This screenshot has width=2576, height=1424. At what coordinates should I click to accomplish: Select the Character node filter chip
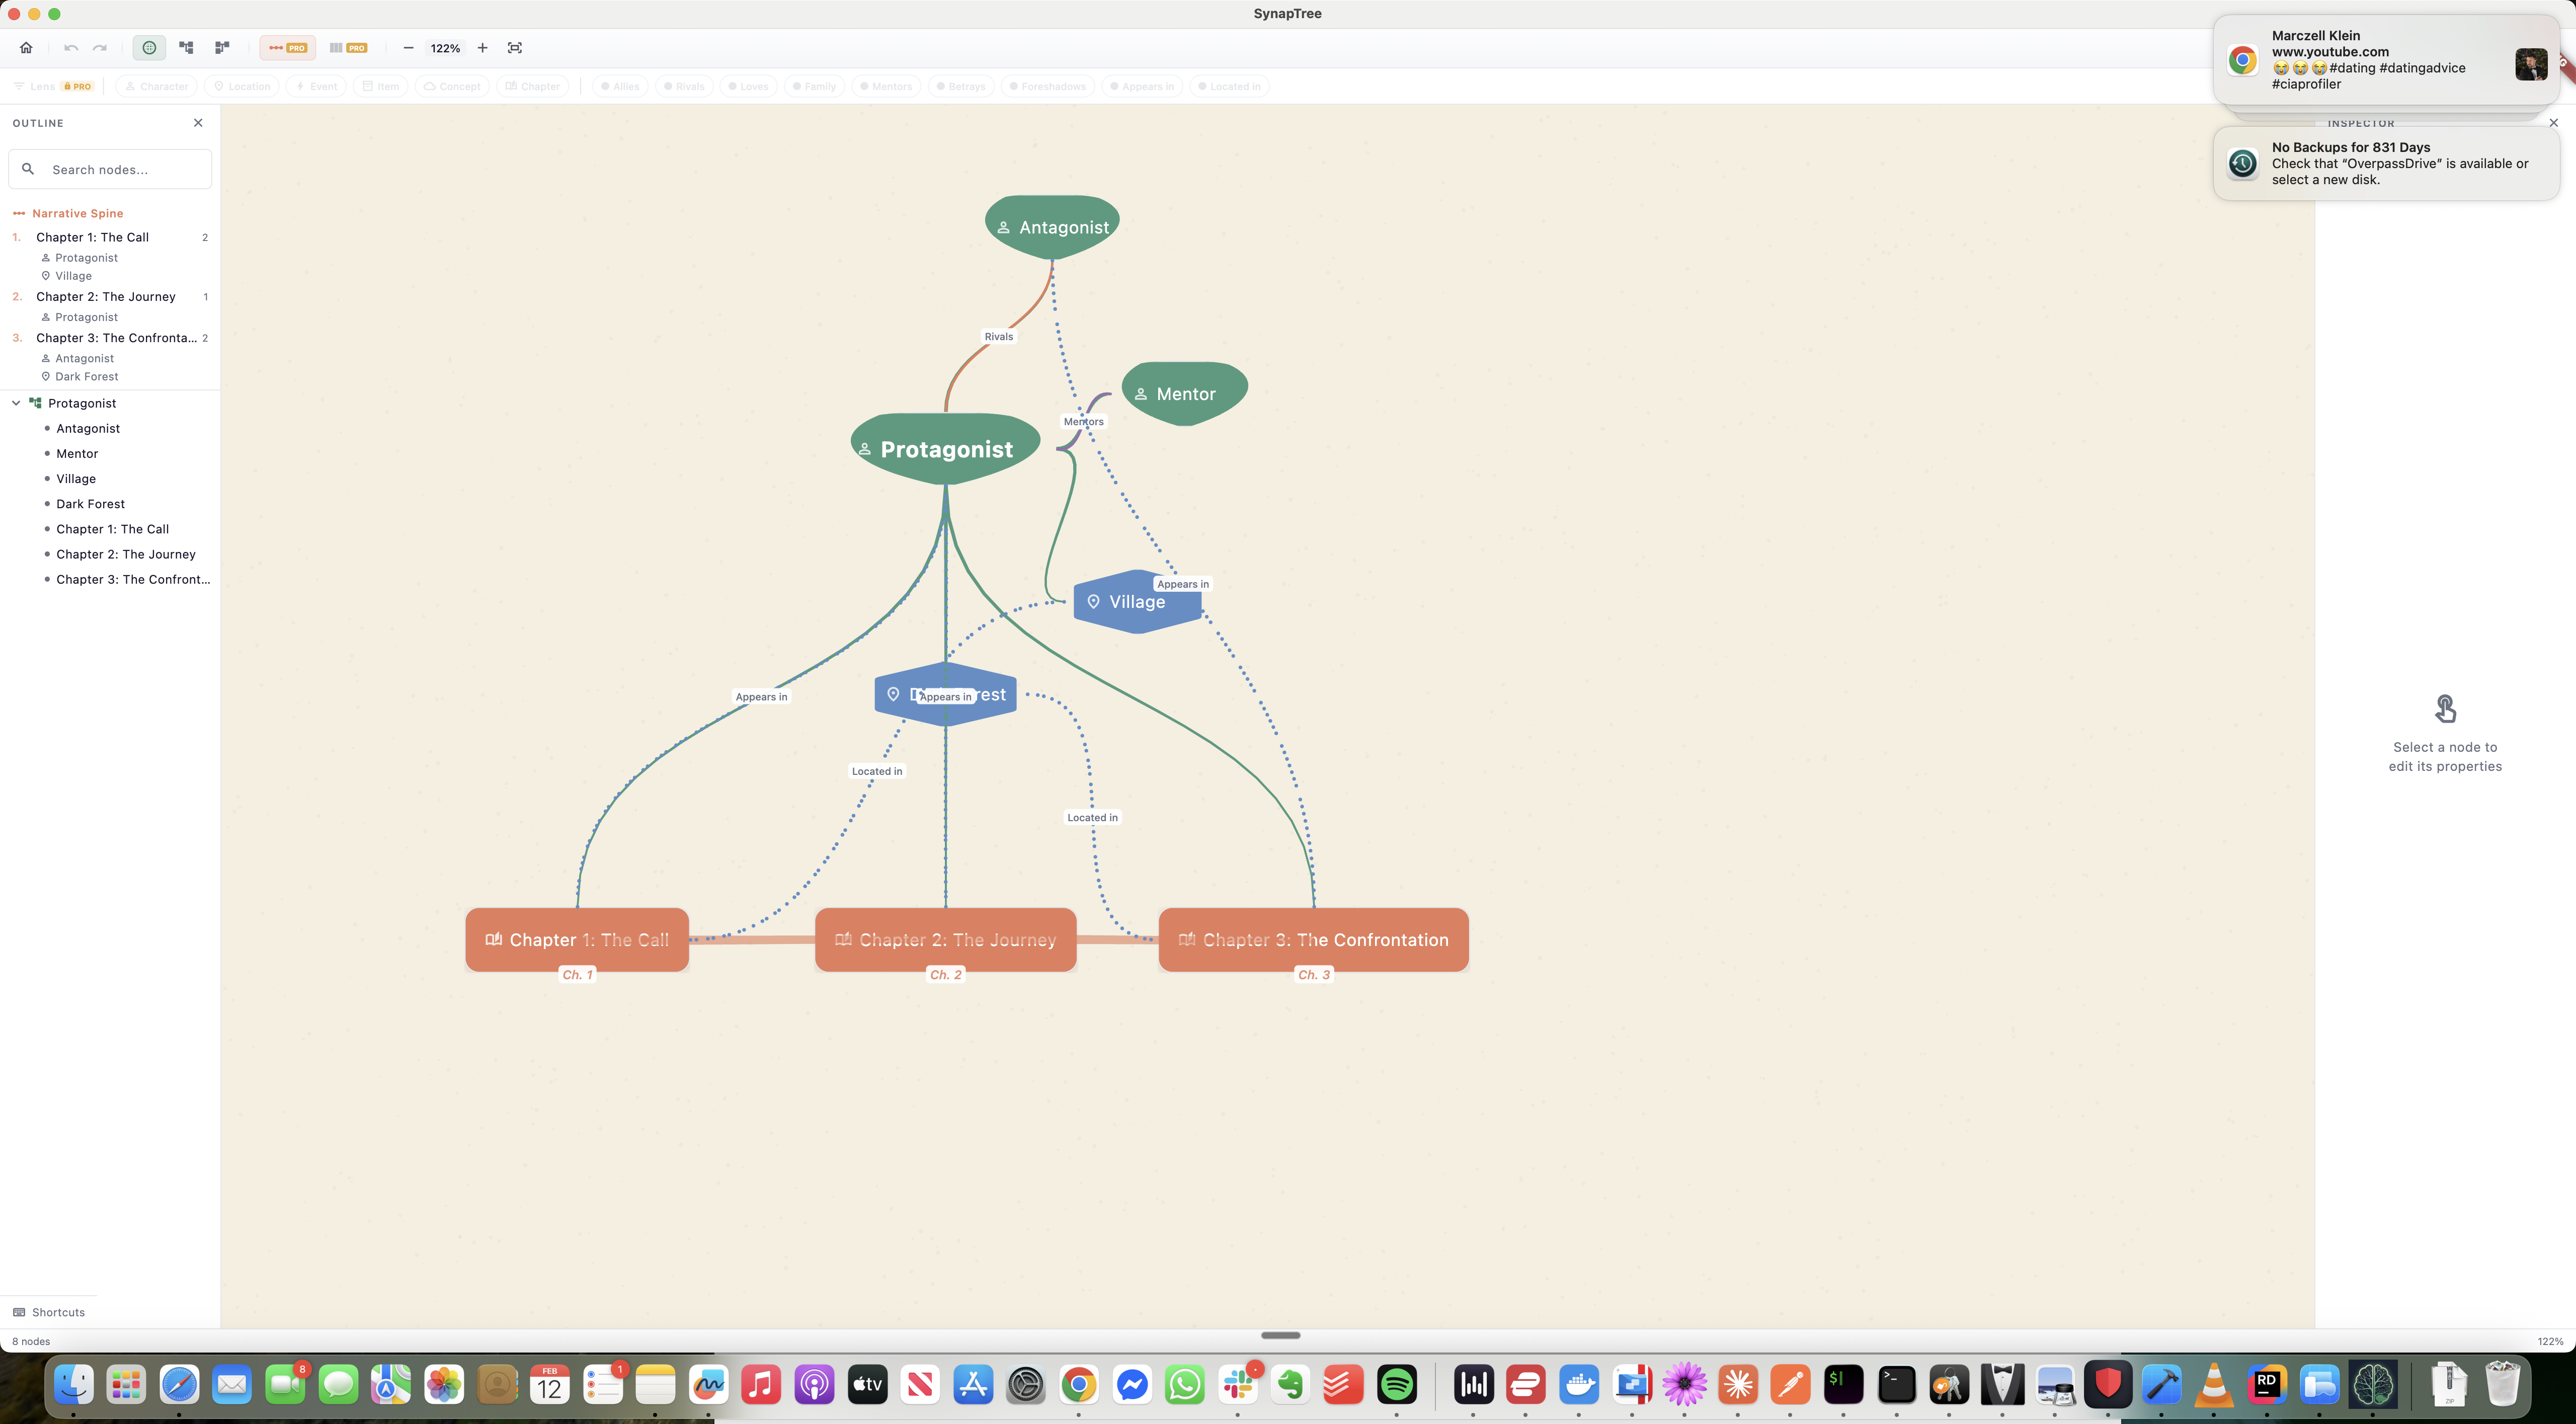(x=156, y=86)
